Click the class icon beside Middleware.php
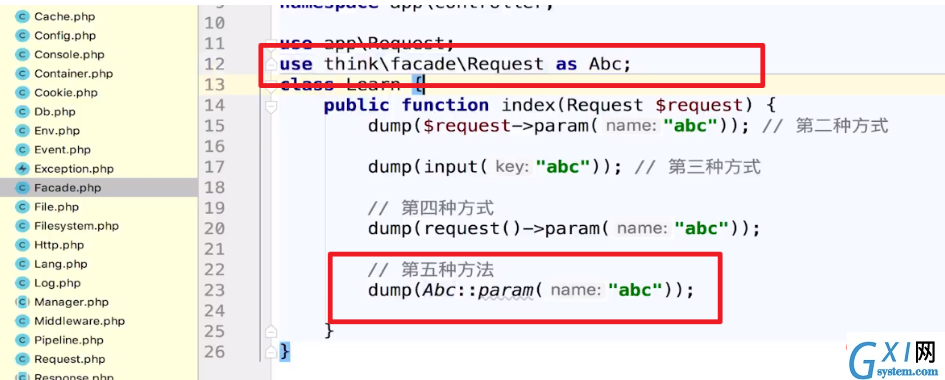945x380 pixels. pos(22,322)
